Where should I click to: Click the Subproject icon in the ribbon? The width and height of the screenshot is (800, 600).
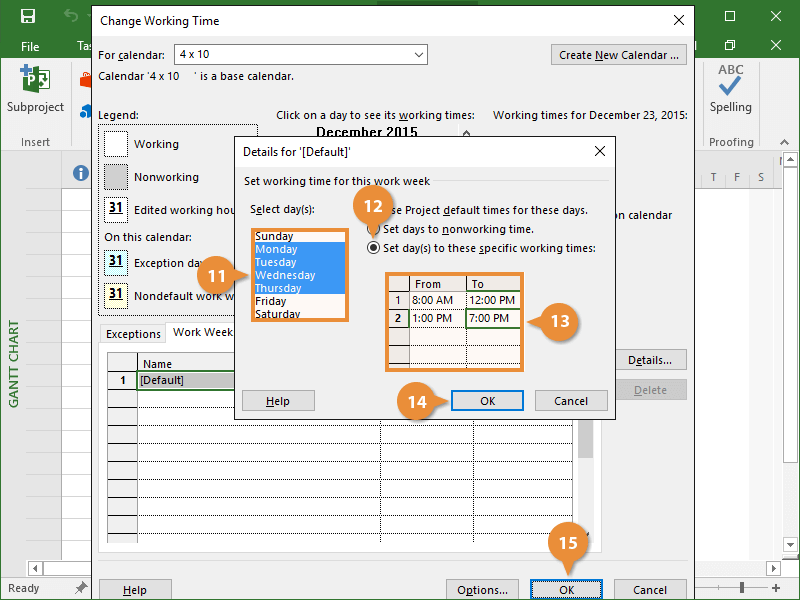[35, 80]
